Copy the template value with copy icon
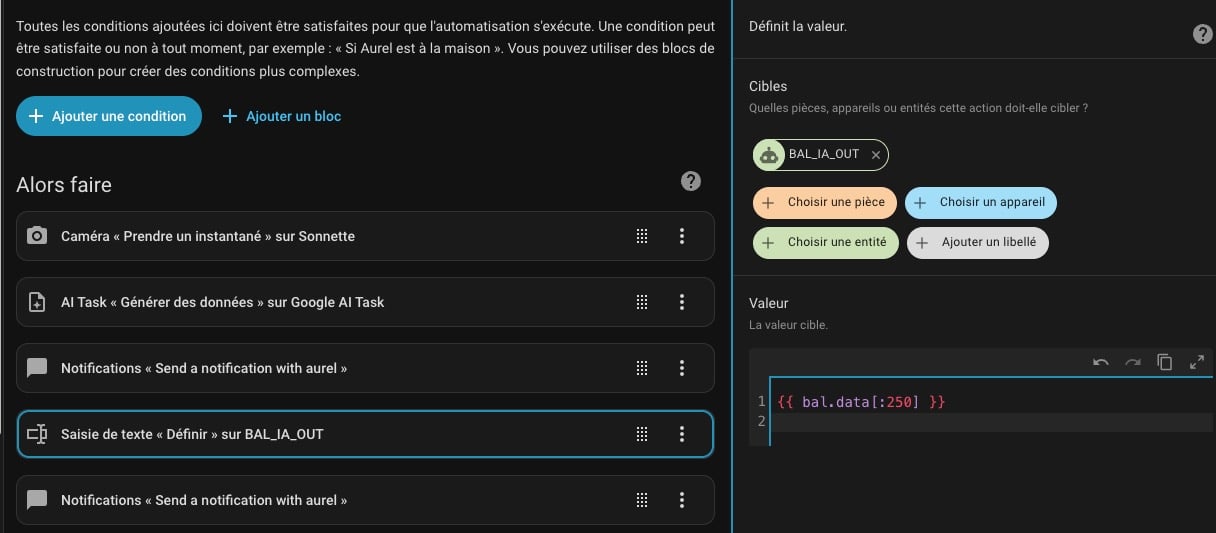The height and width of the screenshot is (533, 1216). click(x=1164, y=362)
